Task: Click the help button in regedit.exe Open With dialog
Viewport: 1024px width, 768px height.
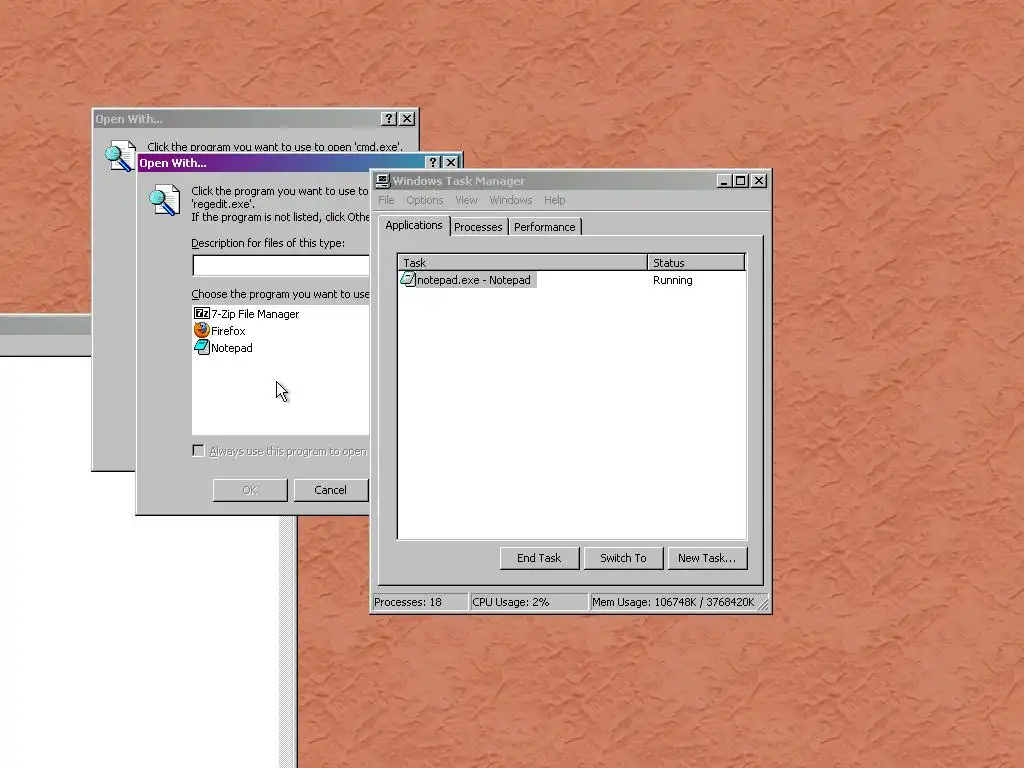Action: point(433,162)
